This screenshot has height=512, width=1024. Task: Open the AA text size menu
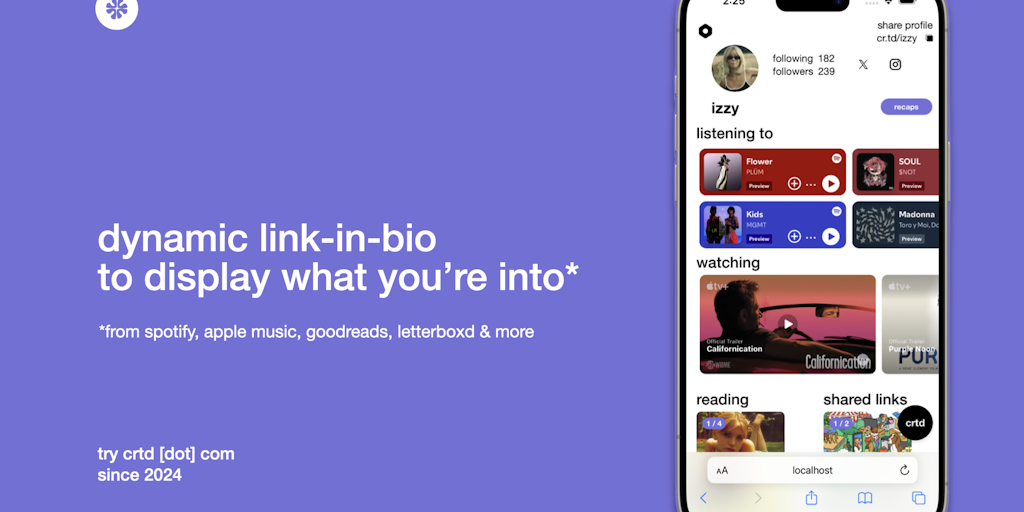[x=722, y=471]
